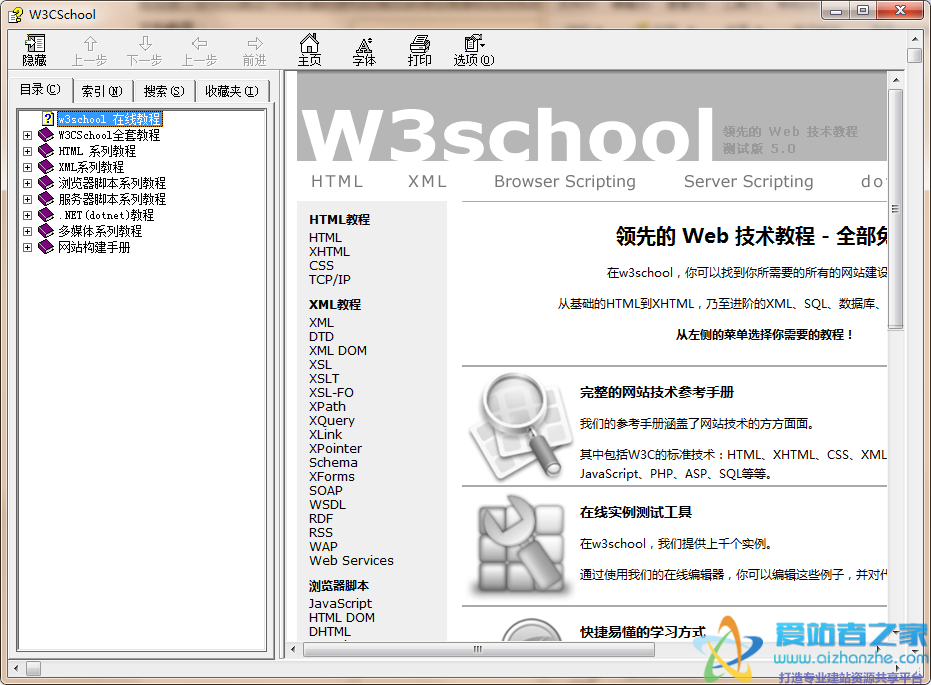Click content pane scroll-up arrow
The height and width of the screenshot is (685, 931).
pos(895,80)
